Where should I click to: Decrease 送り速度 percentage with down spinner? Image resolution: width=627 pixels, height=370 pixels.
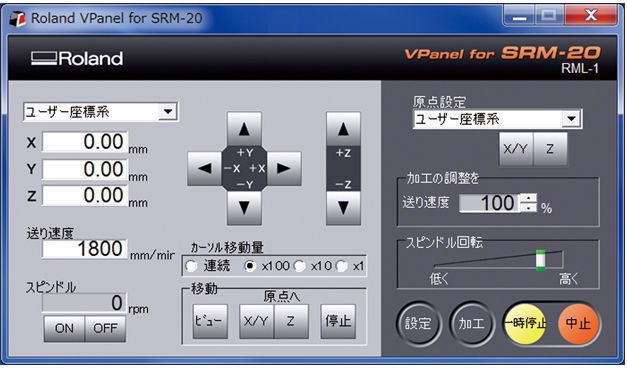(x=529, y=208)
